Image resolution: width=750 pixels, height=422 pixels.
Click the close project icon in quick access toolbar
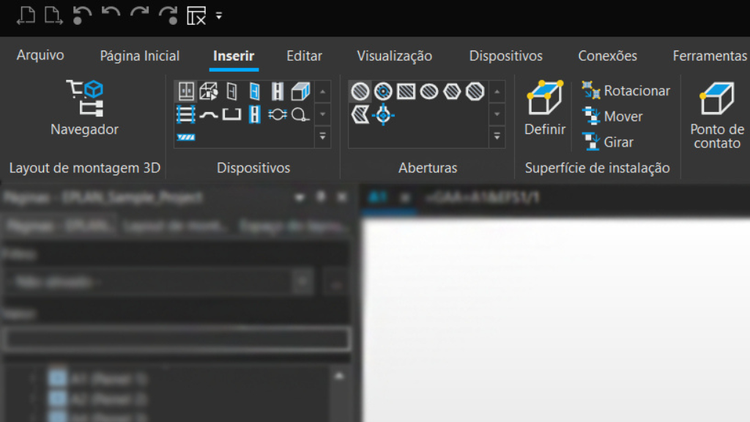(196, 16)
